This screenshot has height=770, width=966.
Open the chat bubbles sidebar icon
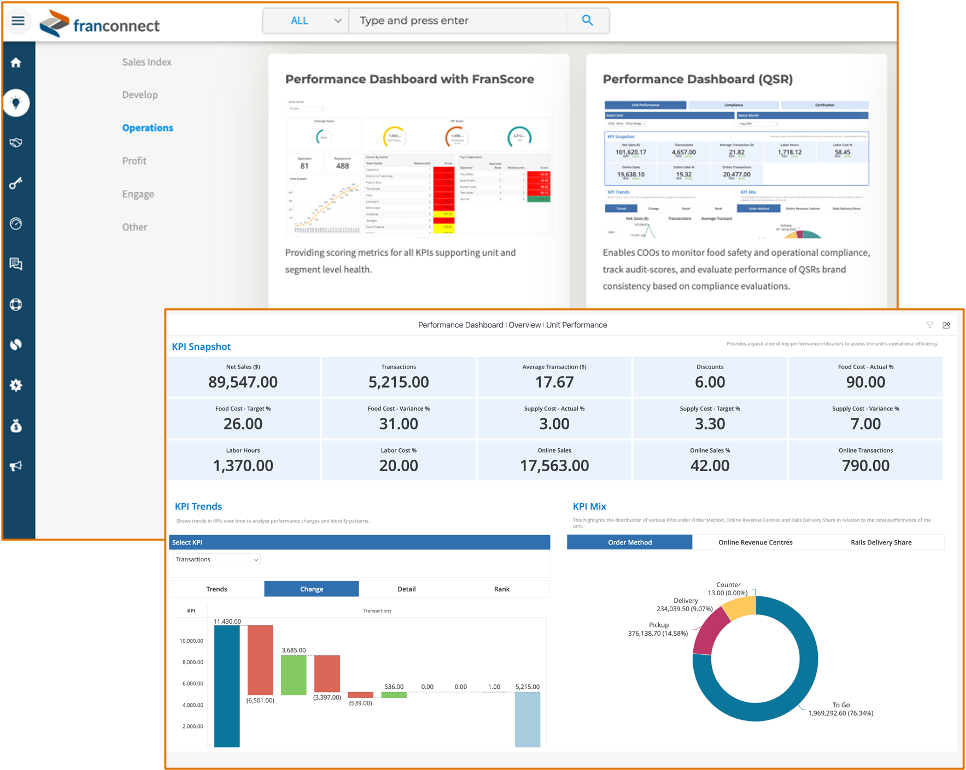(x=17, y=264)
